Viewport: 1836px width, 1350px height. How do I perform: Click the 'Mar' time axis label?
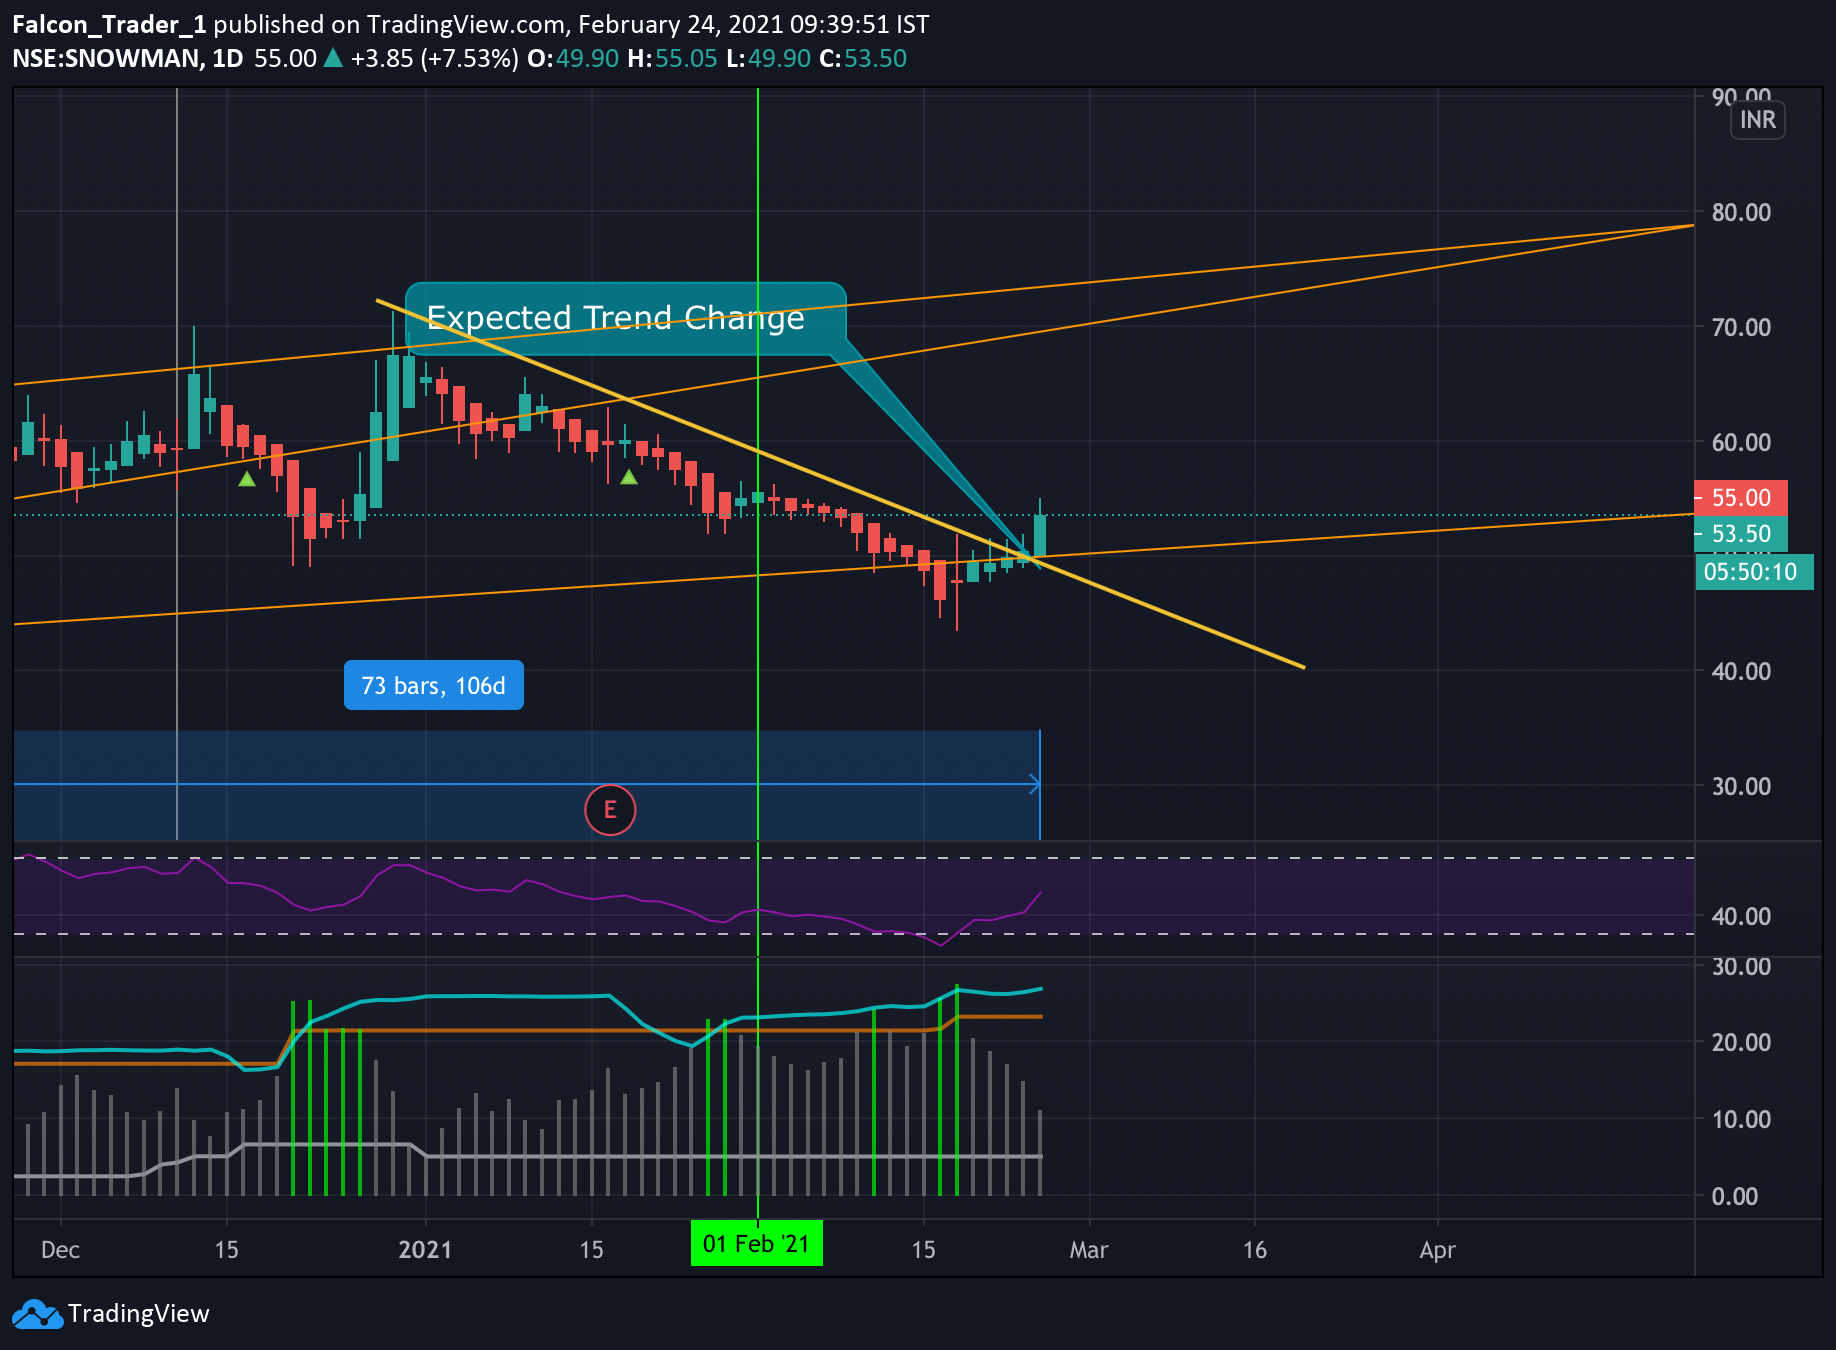coord(1089,1250)
